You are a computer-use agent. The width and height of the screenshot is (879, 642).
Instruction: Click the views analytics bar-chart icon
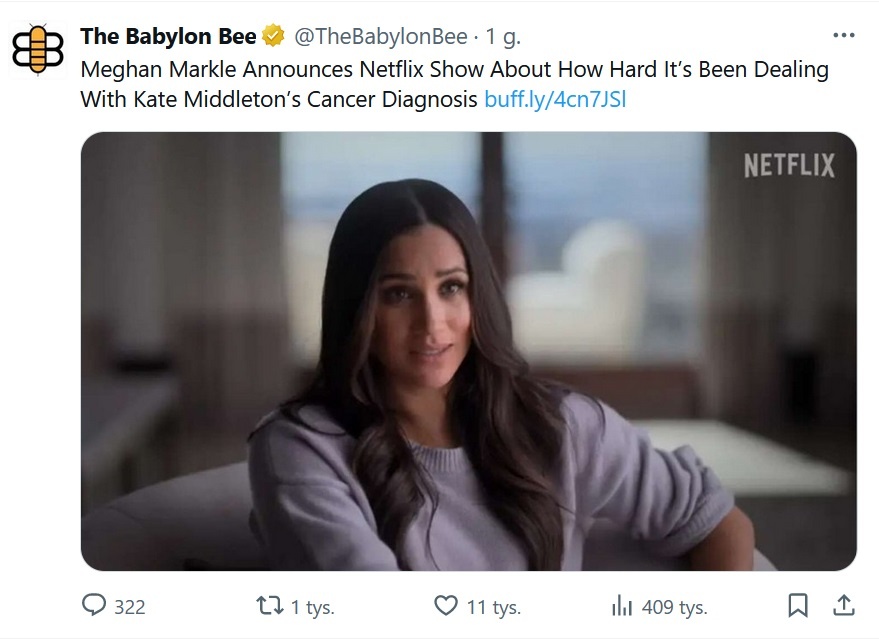pos(622,605)
